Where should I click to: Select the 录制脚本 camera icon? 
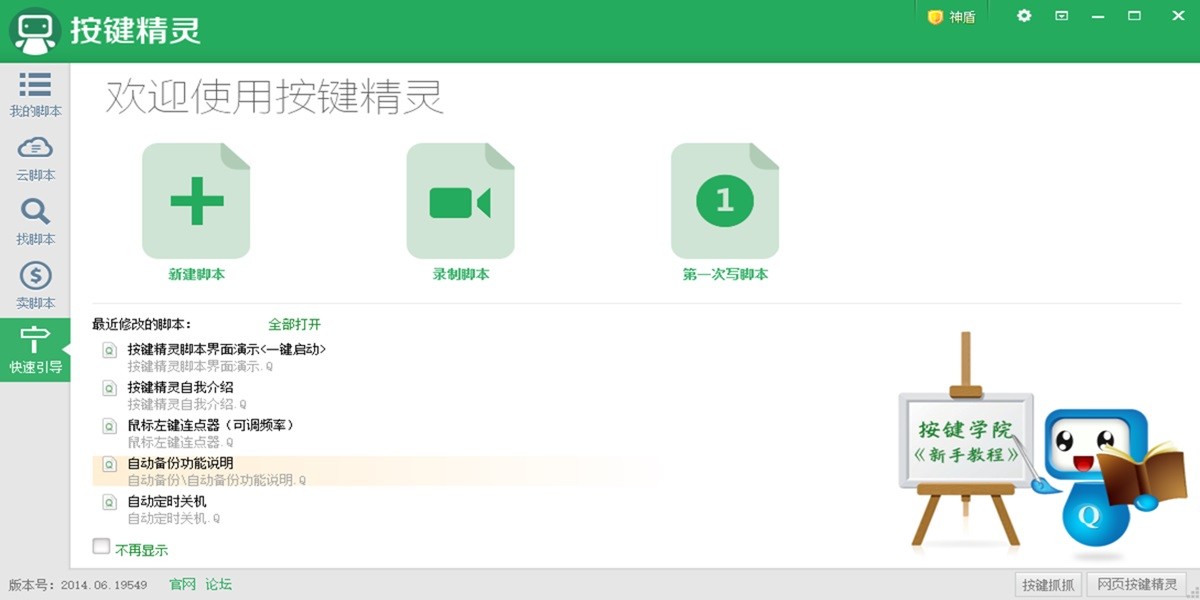460,200
